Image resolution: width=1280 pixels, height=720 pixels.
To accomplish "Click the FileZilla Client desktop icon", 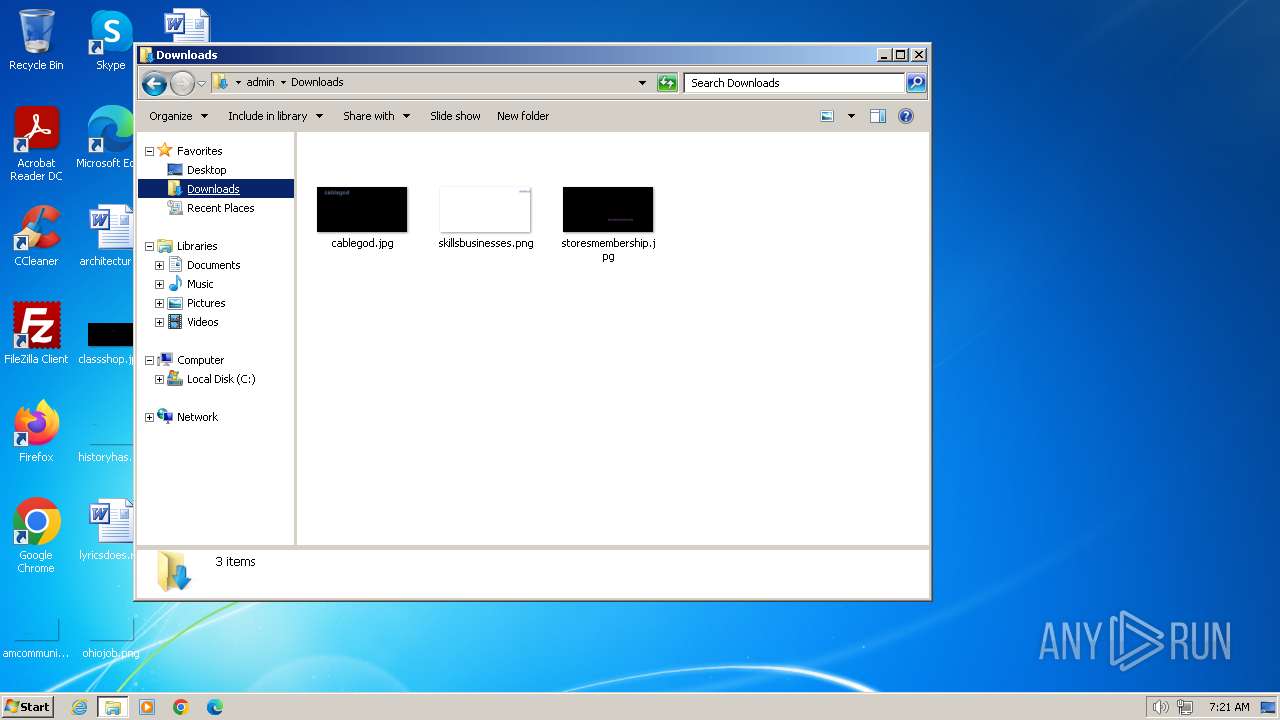I will [36, 333].
